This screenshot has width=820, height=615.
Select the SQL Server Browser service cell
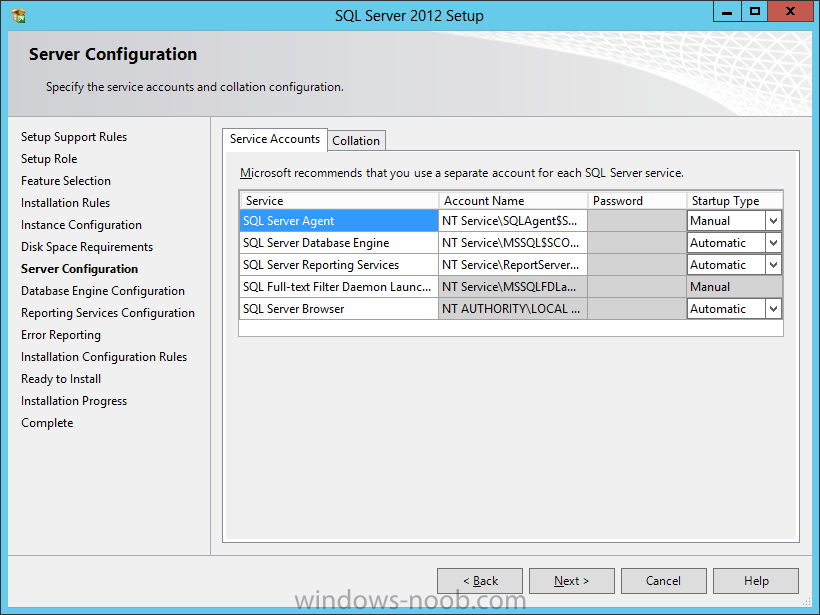coord(339,309)
